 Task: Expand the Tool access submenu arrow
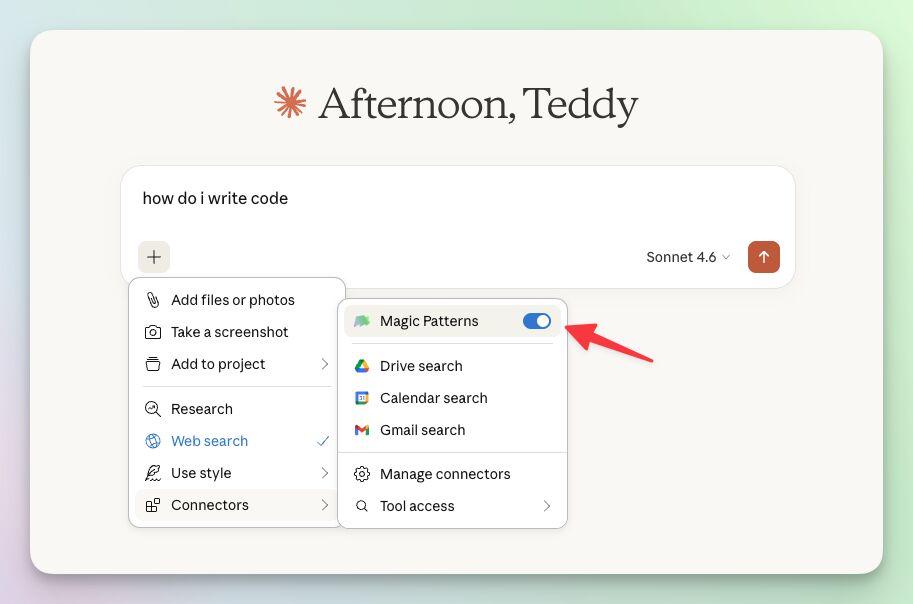(x=547, y=506)
